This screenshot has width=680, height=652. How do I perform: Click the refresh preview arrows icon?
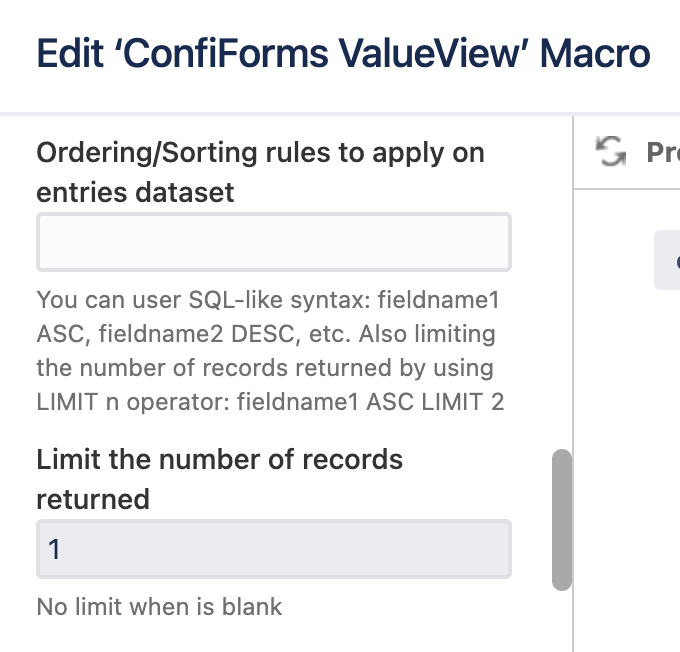(608, 152)
